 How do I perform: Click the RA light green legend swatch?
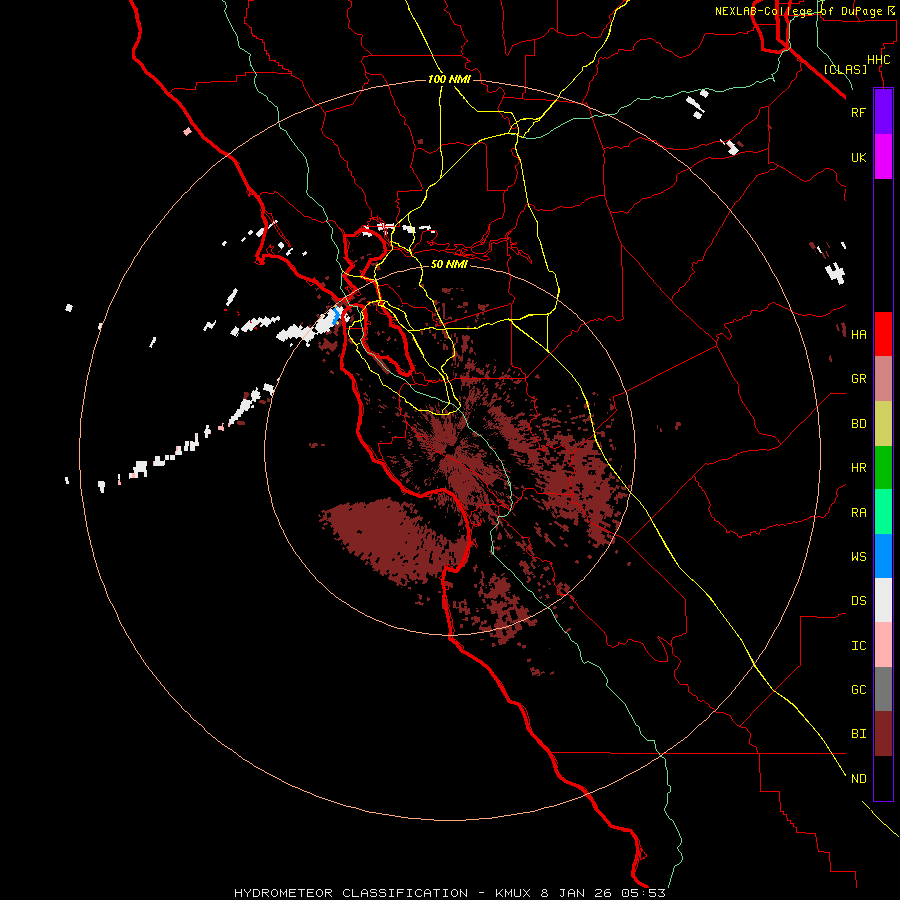[883, 512]
